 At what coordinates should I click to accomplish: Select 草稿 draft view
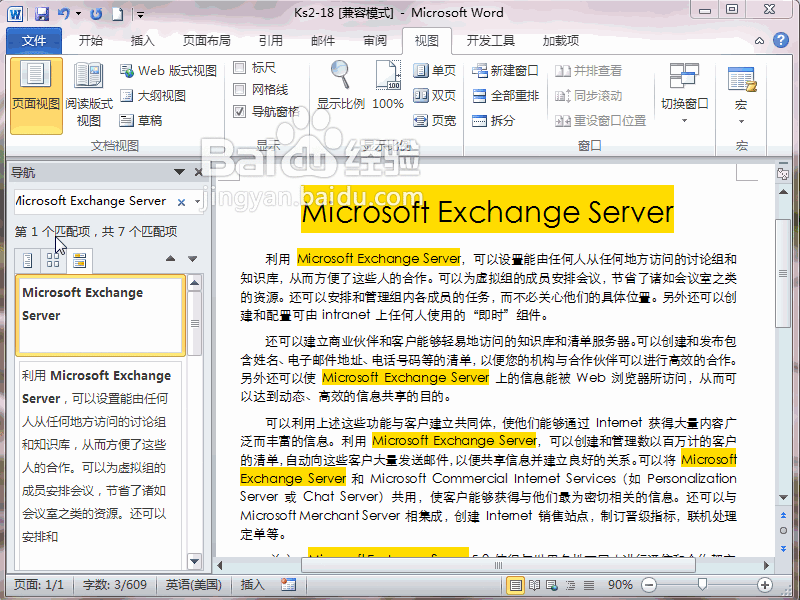click(x=141, y=120)
